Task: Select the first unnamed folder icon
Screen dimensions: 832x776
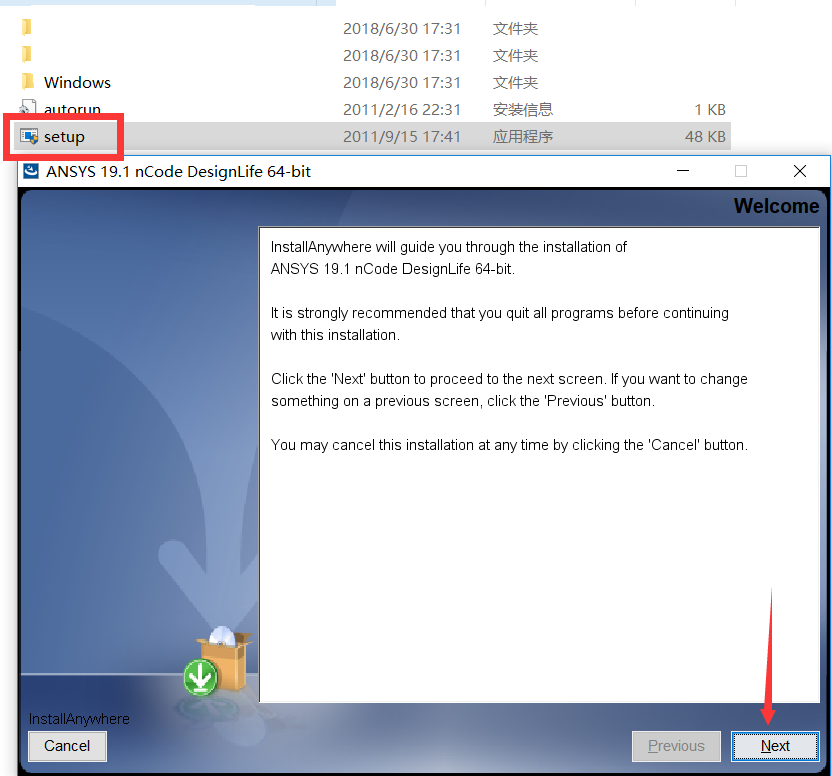Action: click(27, 27)
